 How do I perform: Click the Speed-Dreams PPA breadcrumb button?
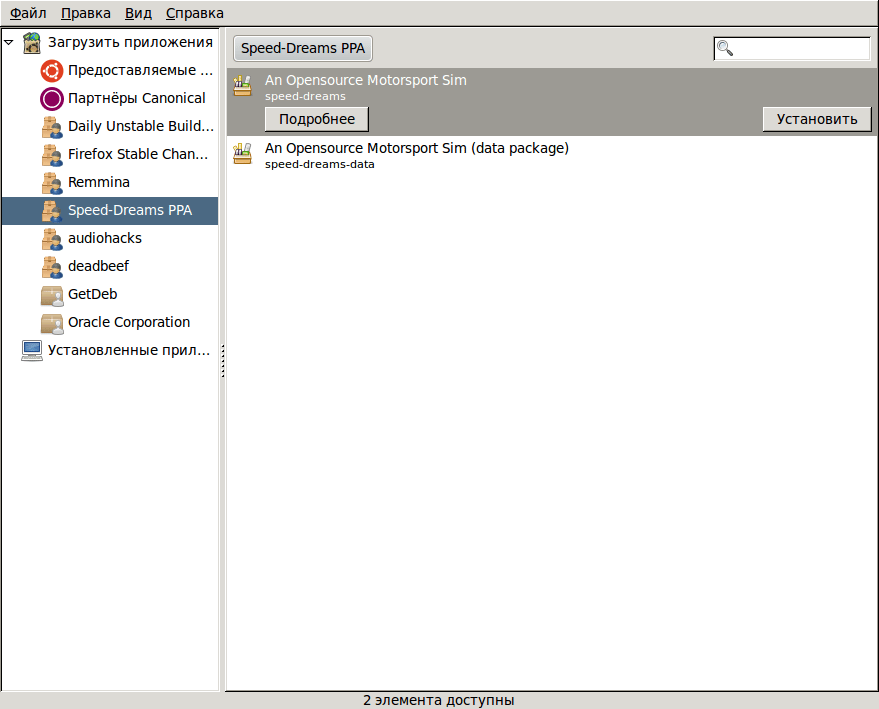click(x=303, y=48)
